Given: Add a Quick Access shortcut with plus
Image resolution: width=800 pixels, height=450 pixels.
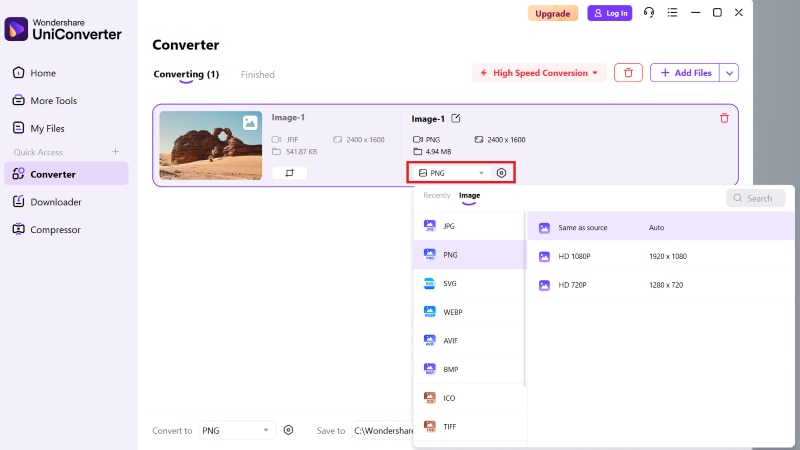Looking at the screenshot, I should (115, 152).
